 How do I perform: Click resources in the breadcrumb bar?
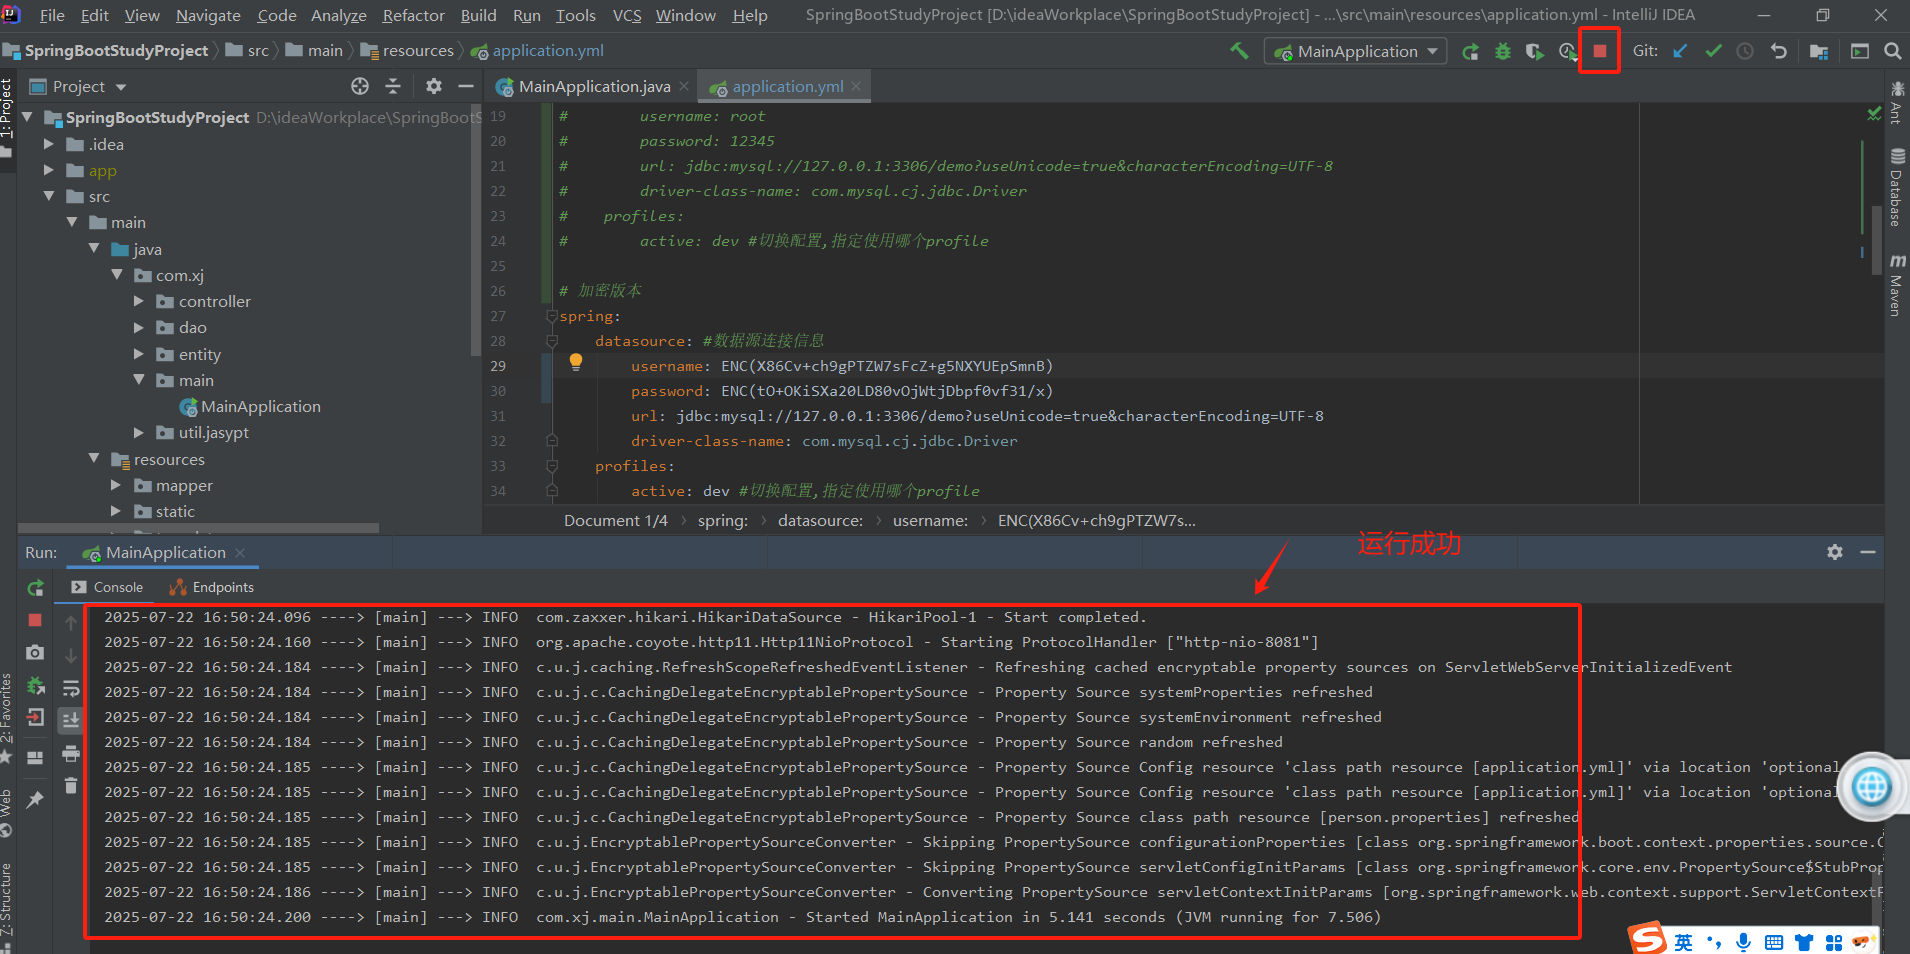click(417, 51)
